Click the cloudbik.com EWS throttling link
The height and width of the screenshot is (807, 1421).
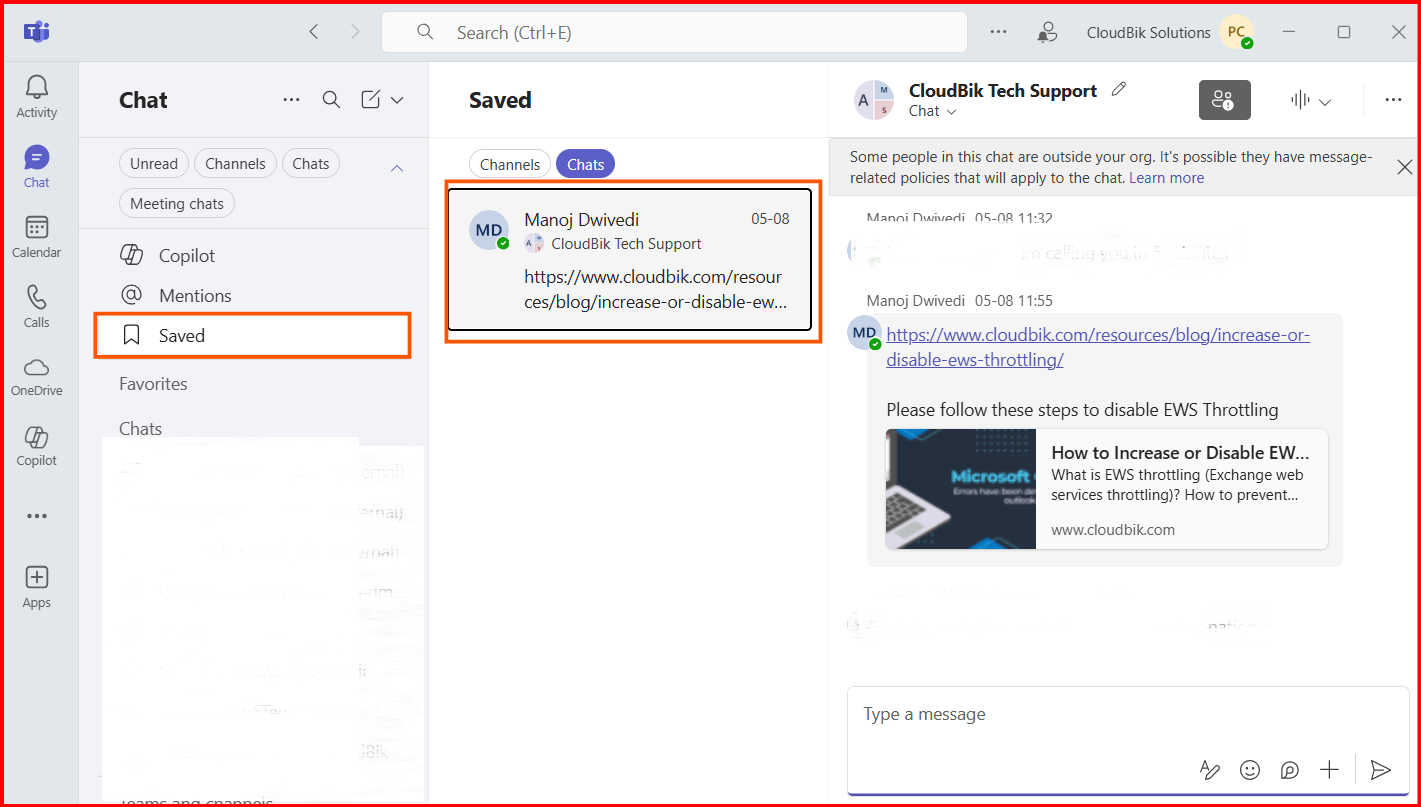[x=1097, y=335]
